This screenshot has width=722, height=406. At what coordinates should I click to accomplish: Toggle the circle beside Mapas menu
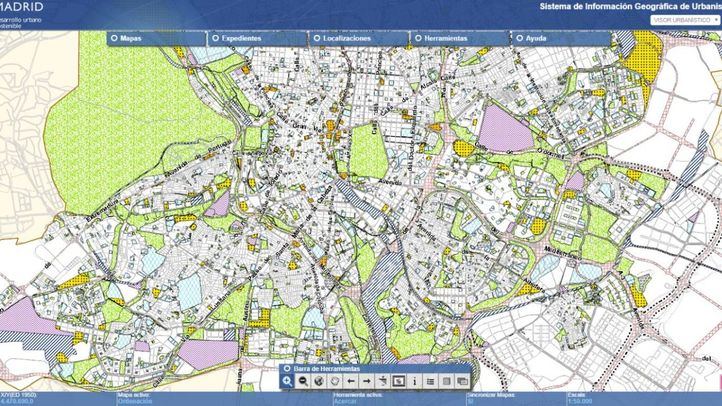click(114, 37)
